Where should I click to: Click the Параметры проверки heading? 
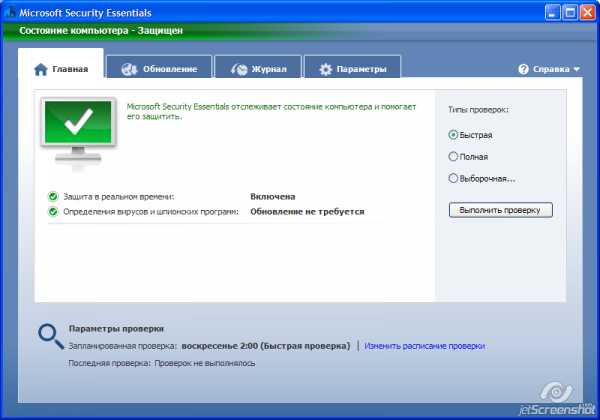pos(116,329)
